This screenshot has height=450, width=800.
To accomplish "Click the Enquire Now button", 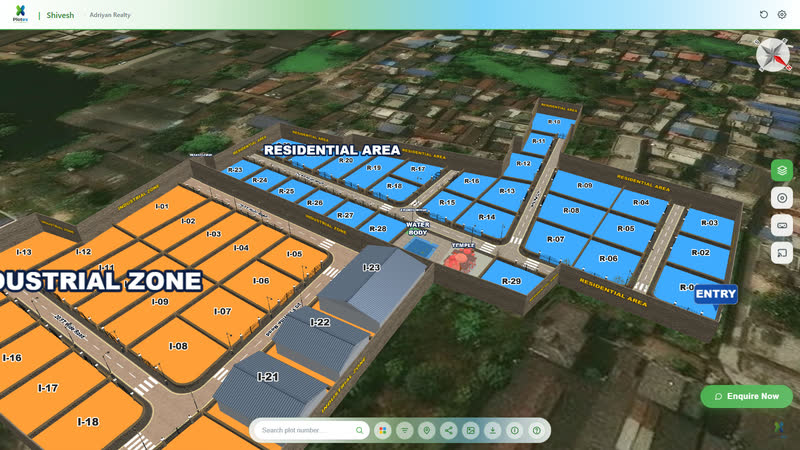I will pos(746,396).
